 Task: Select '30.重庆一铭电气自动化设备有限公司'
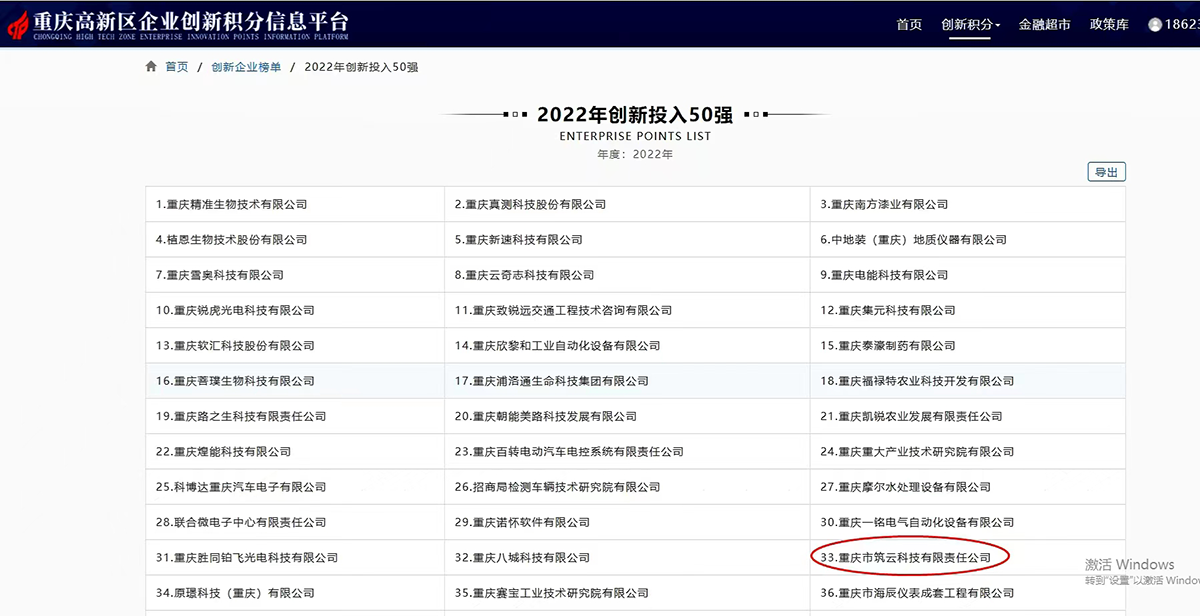917,522
